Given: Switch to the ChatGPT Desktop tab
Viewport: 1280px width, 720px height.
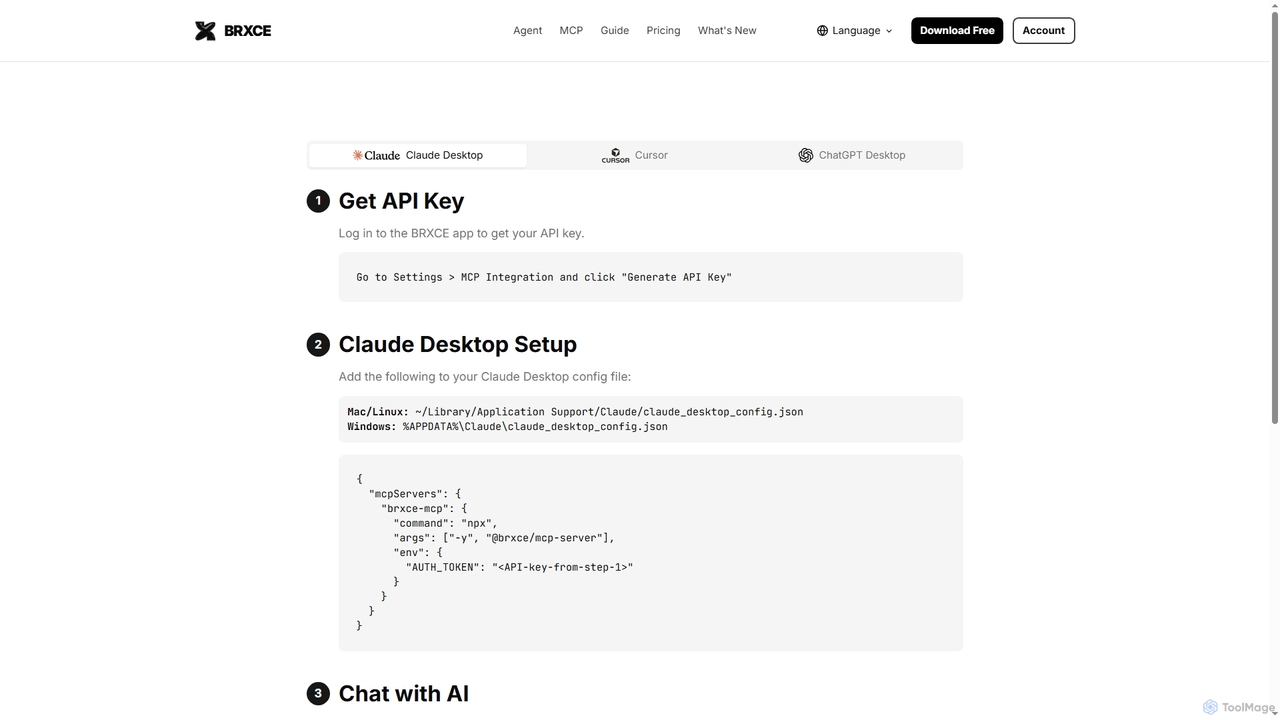Looking at the screenshot, I should point(852,155).
